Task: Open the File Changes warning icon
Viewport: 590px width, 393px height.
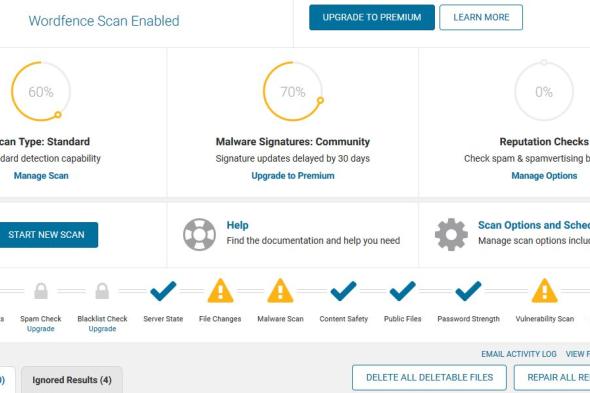Action: click(x=220, y=291)
